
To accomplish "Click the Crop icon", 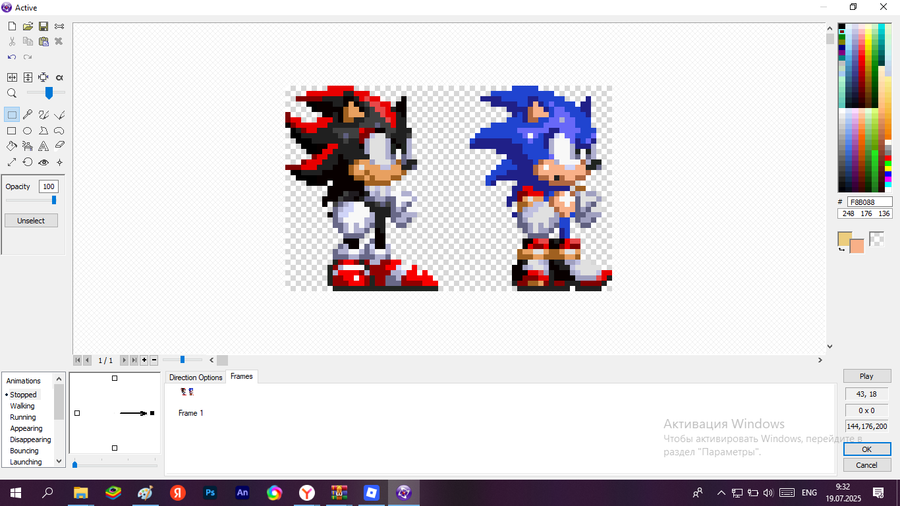I will pos(43,77).
